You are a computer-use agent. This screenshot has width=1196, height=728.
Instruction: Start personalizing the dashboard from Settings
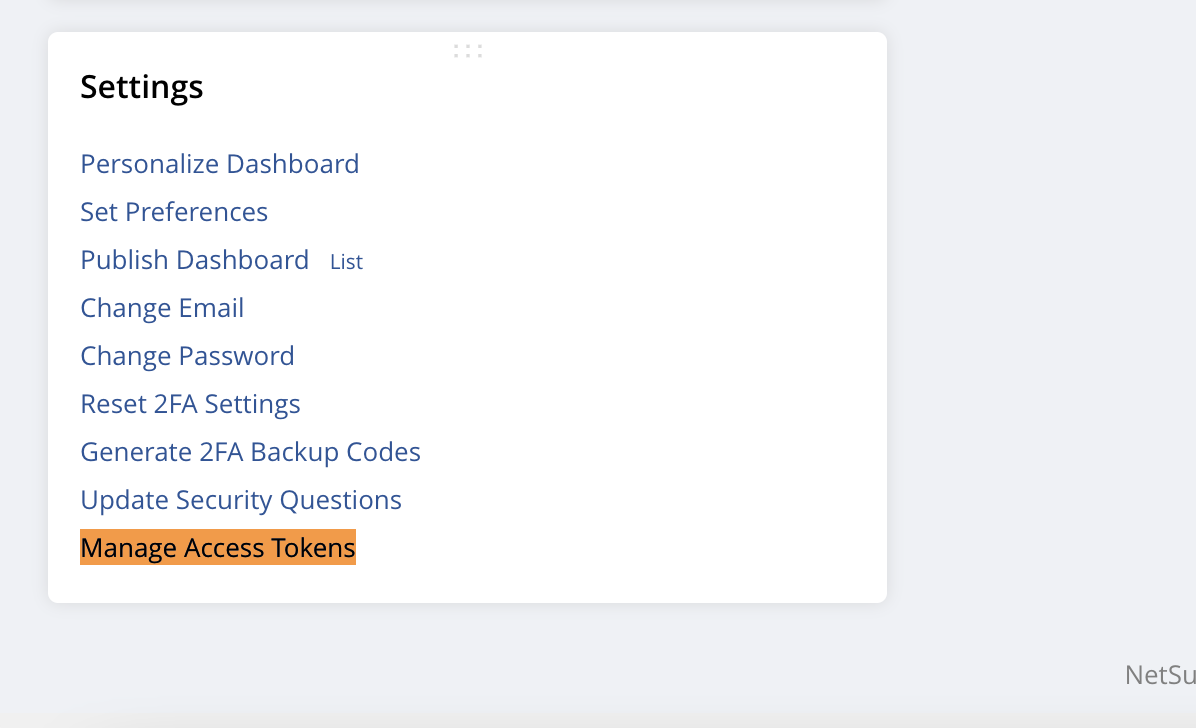[220, 164]
